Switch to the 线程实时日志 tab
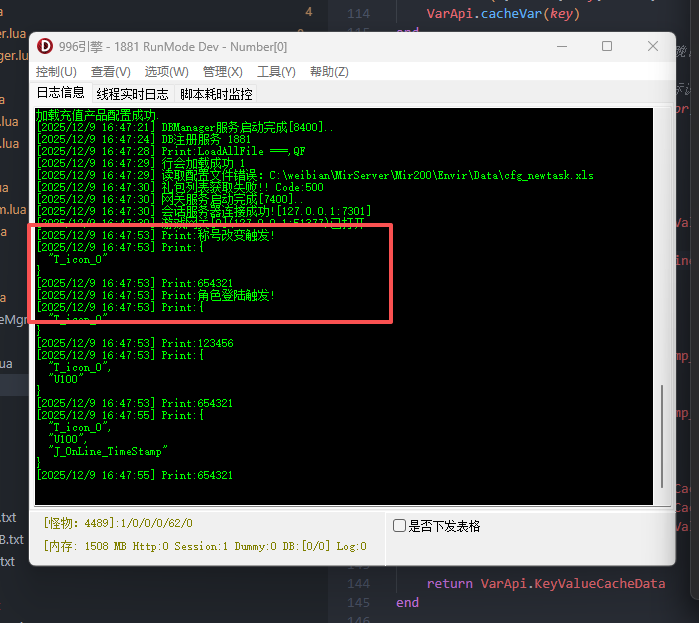 point(132,94)
